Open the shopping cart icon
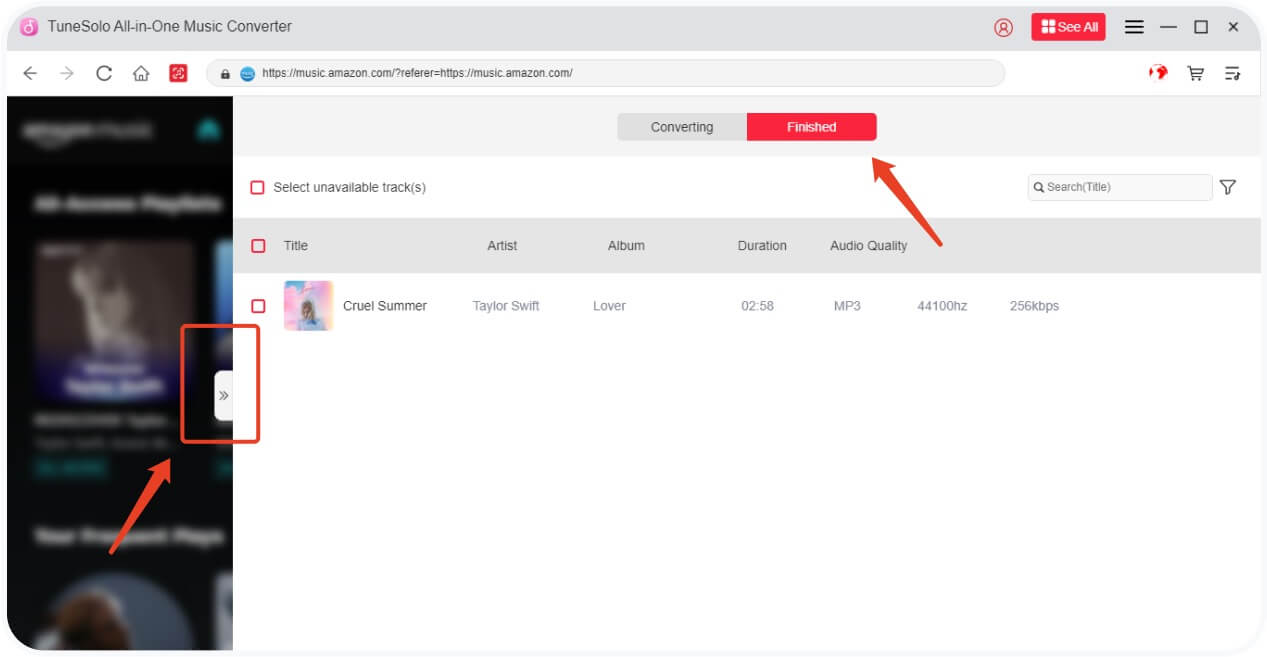The height and width of the screenshot is (657, 1267). (1195, 73)
